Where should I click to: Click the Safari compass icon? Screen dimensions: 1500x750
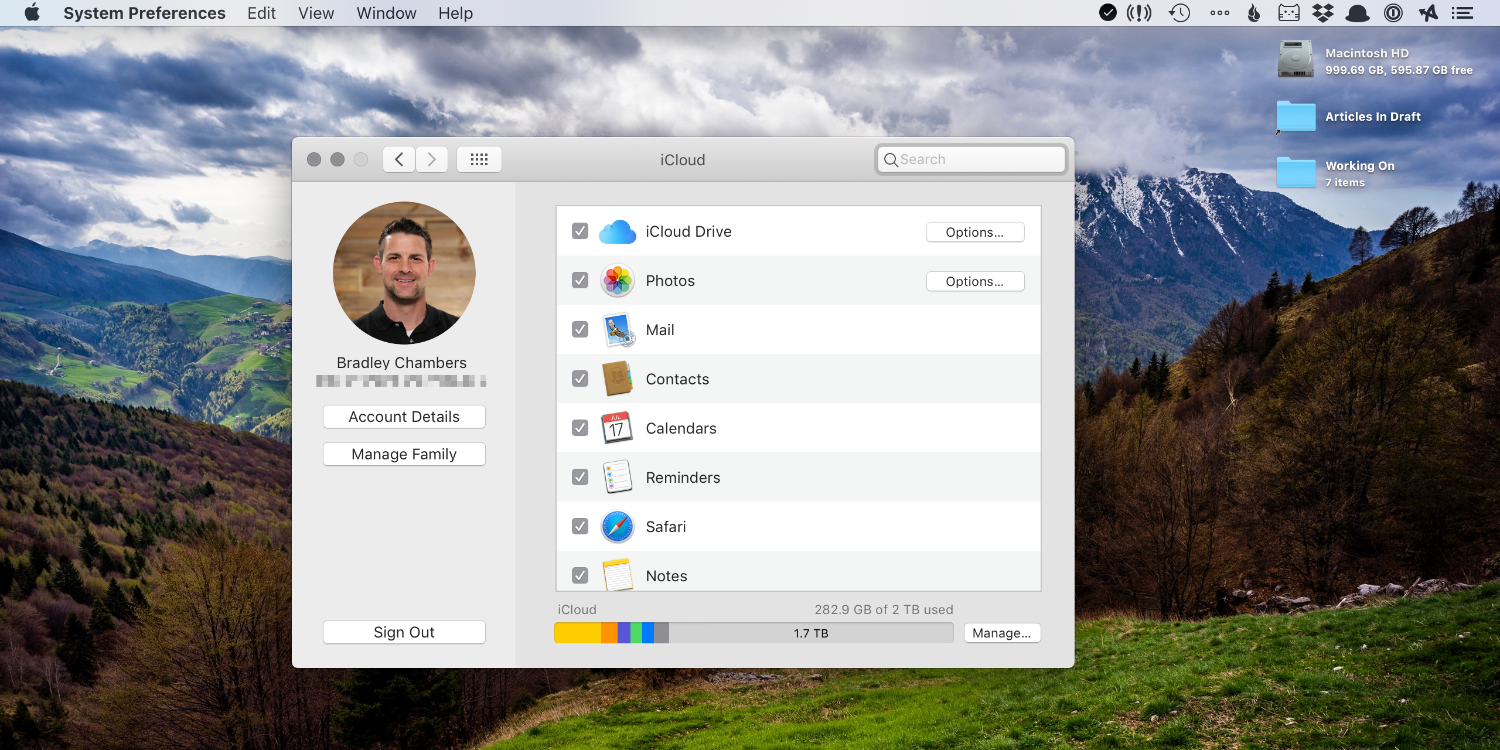[617, 526]
